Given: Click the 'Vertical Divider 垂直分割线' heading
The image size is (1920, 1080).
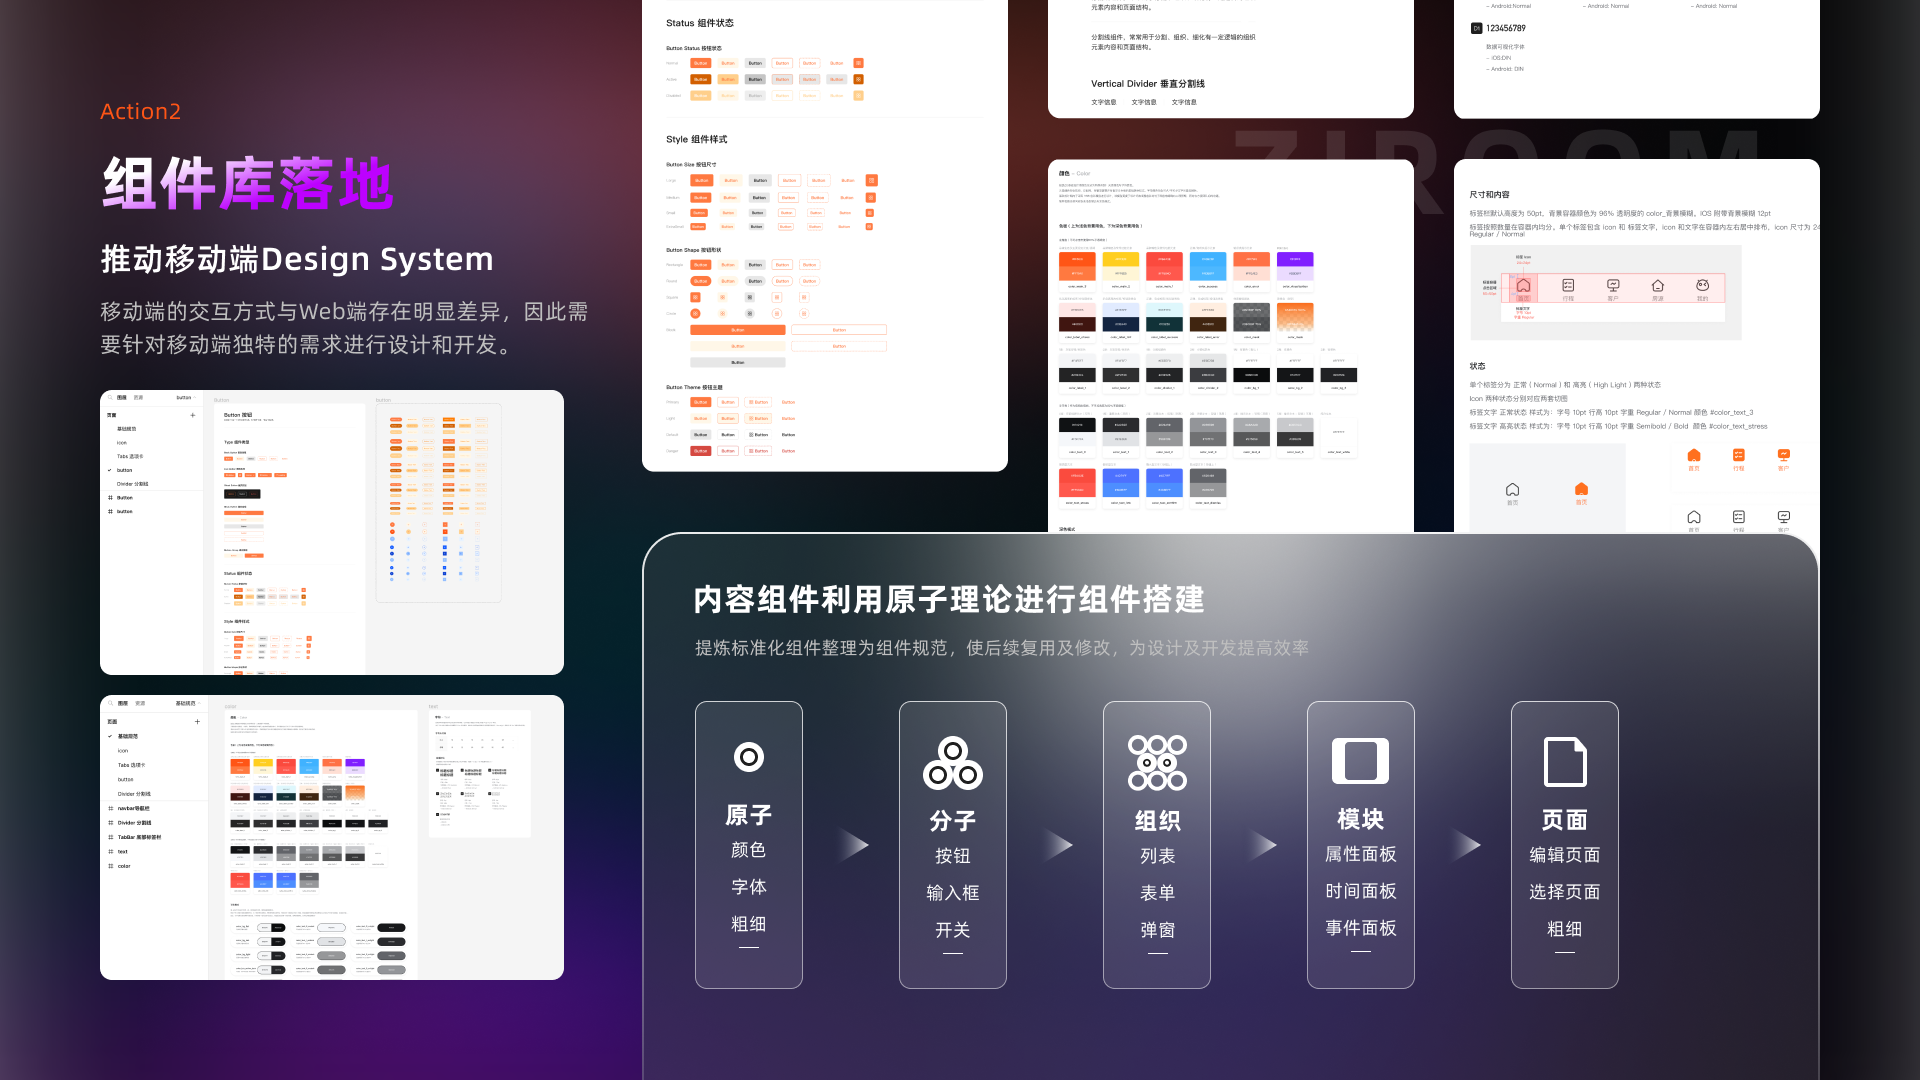Looking at the screenshot, I should pyautogui.click(x=1148, y=84).
